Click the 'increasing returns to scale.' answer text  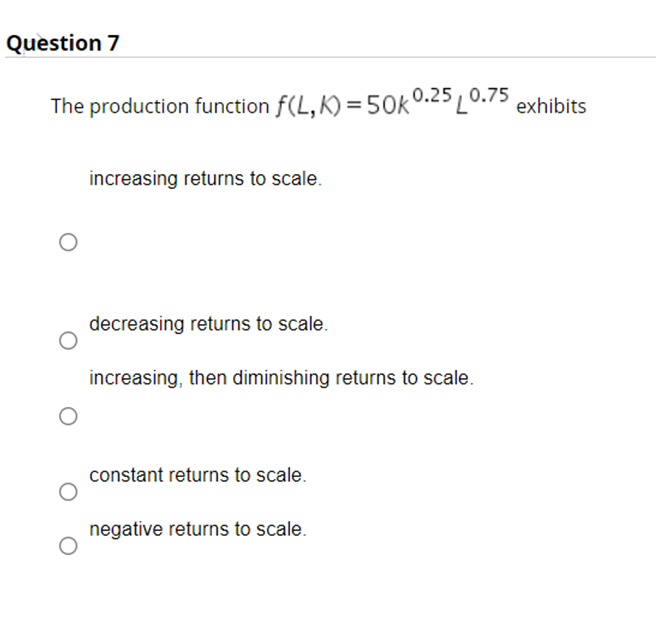(205, 179)
